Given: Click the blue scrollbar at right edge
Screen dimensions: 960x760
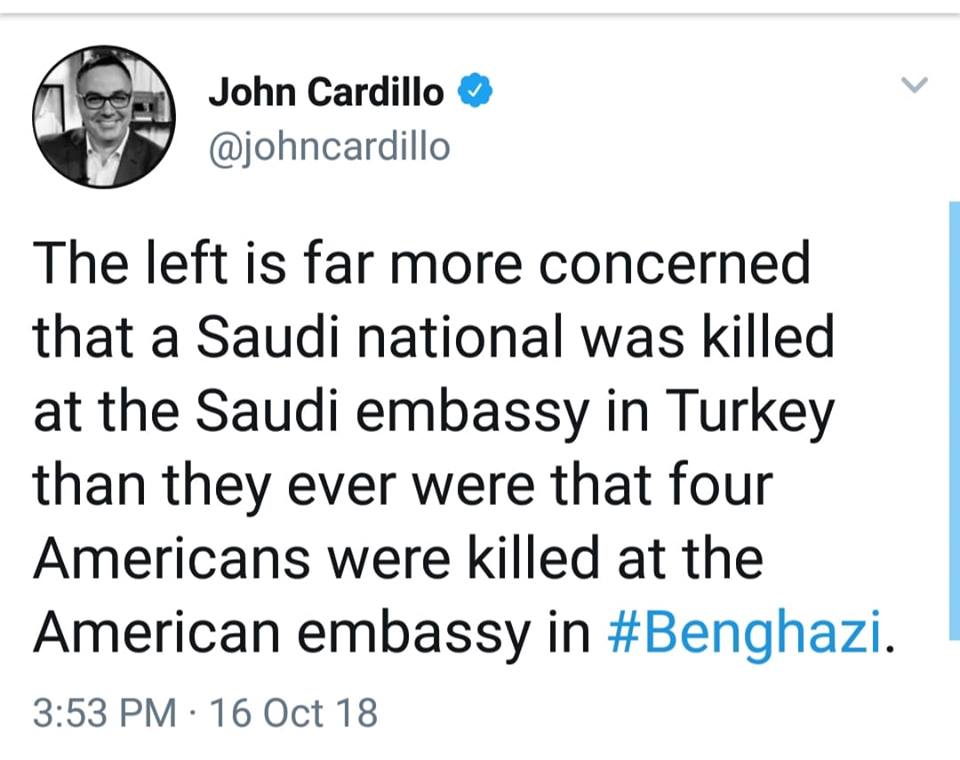Looking at the screenshot, I should 953,420.
